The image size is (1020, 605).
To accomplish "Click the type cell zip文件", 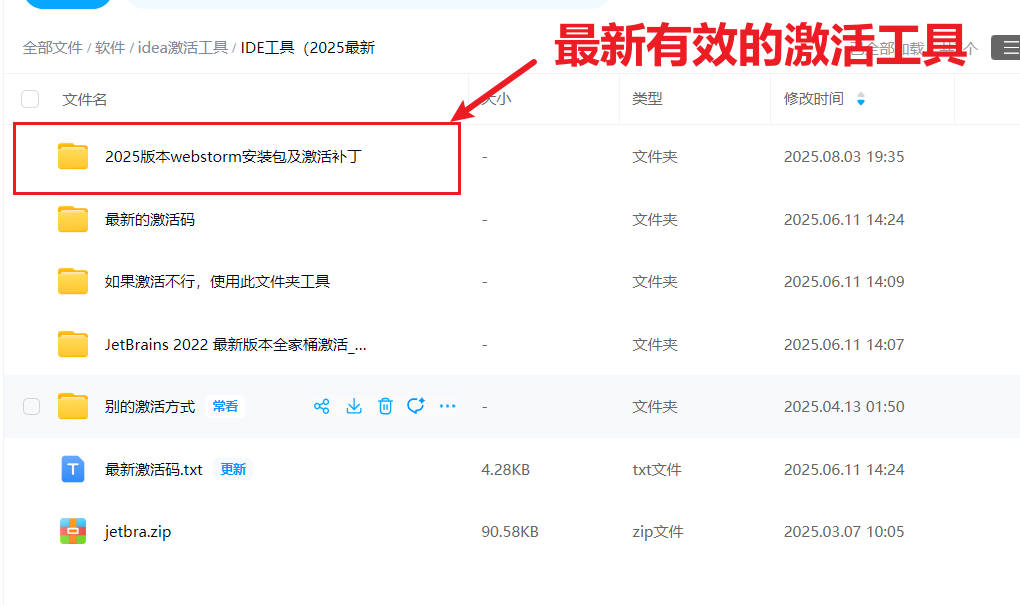I will pos(658,531).
